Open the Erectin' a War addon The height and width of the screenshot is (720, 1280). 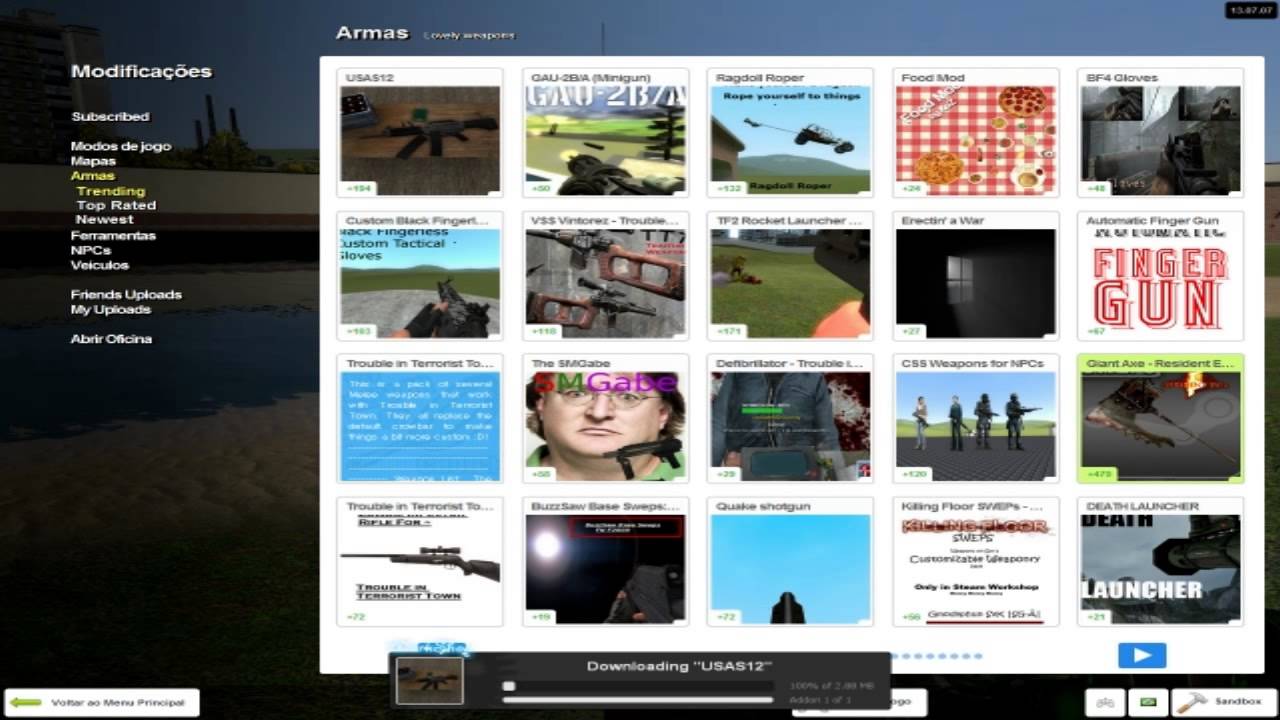[x=975, y=276]
